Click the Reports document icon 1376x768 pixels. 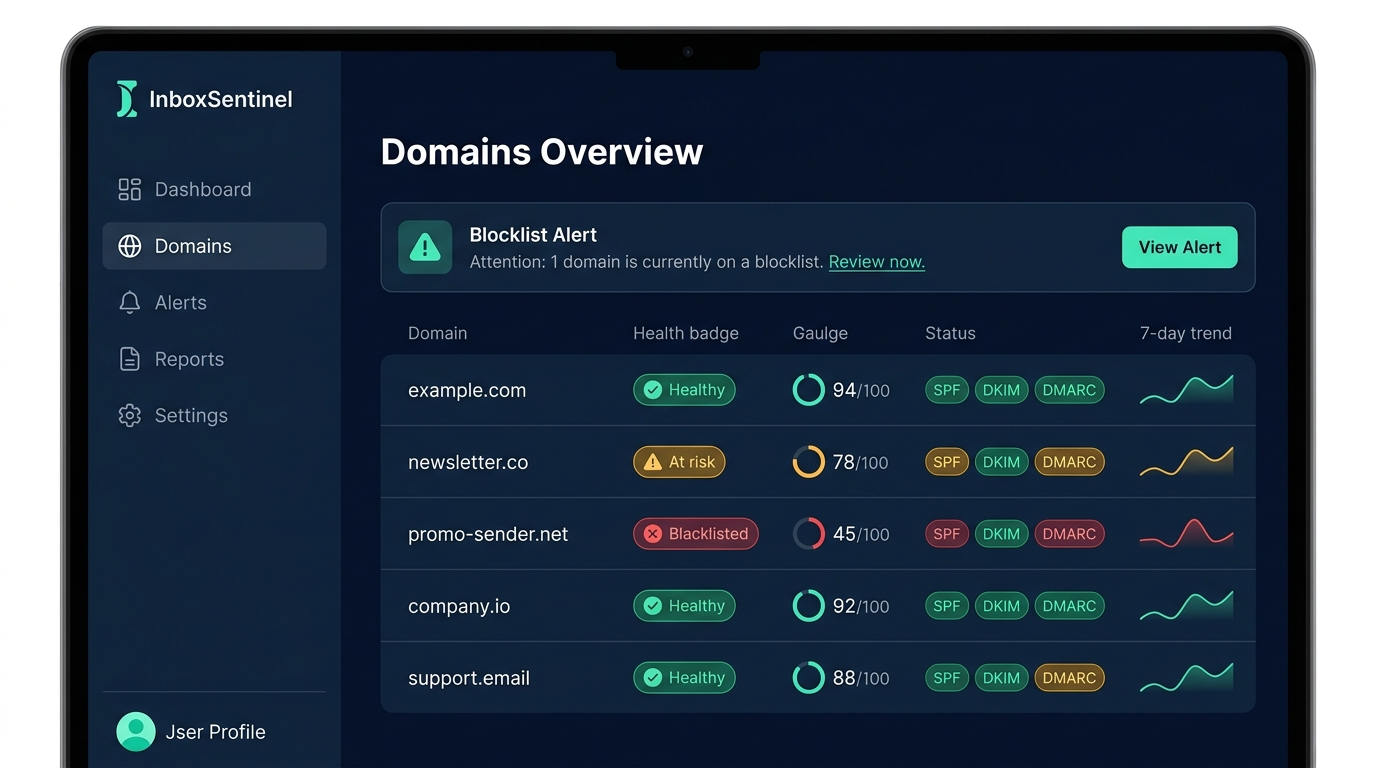click(130, 359)
